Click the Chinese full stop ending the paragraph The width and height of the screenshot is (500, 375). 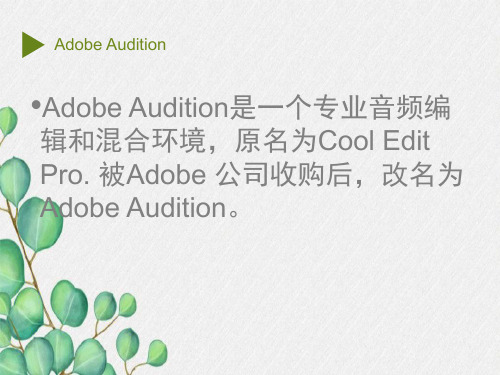click(234, 213)
